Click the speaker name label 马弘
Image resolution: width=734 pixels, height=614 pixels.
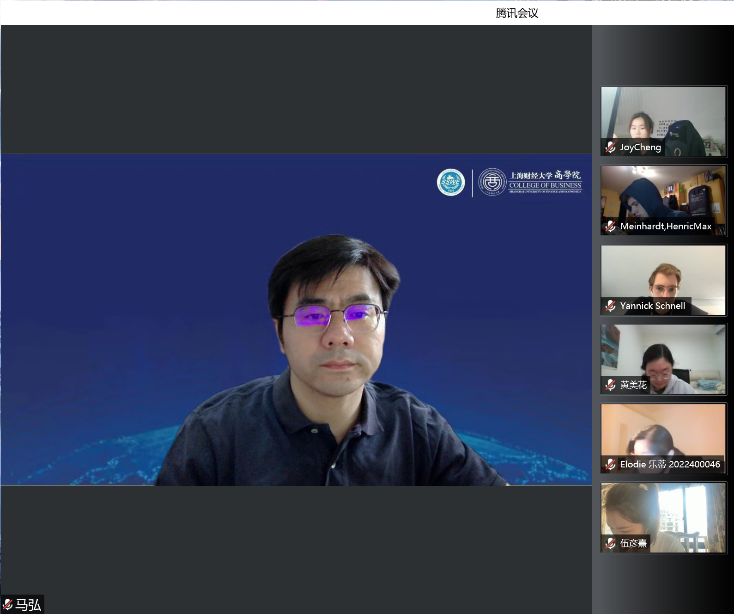coord(28,604)
